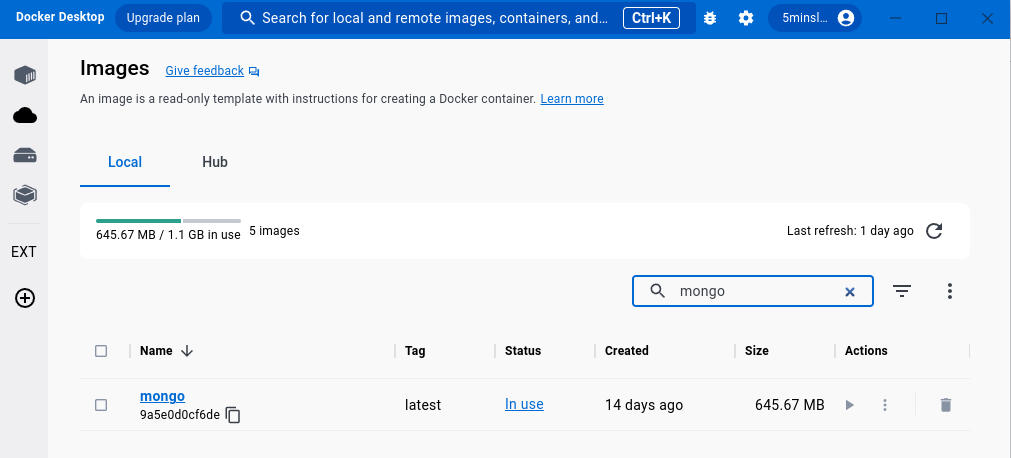Clear the mongo search text
The width and height of the screenshot is (1011, 458).
click(x=850, y=292)
